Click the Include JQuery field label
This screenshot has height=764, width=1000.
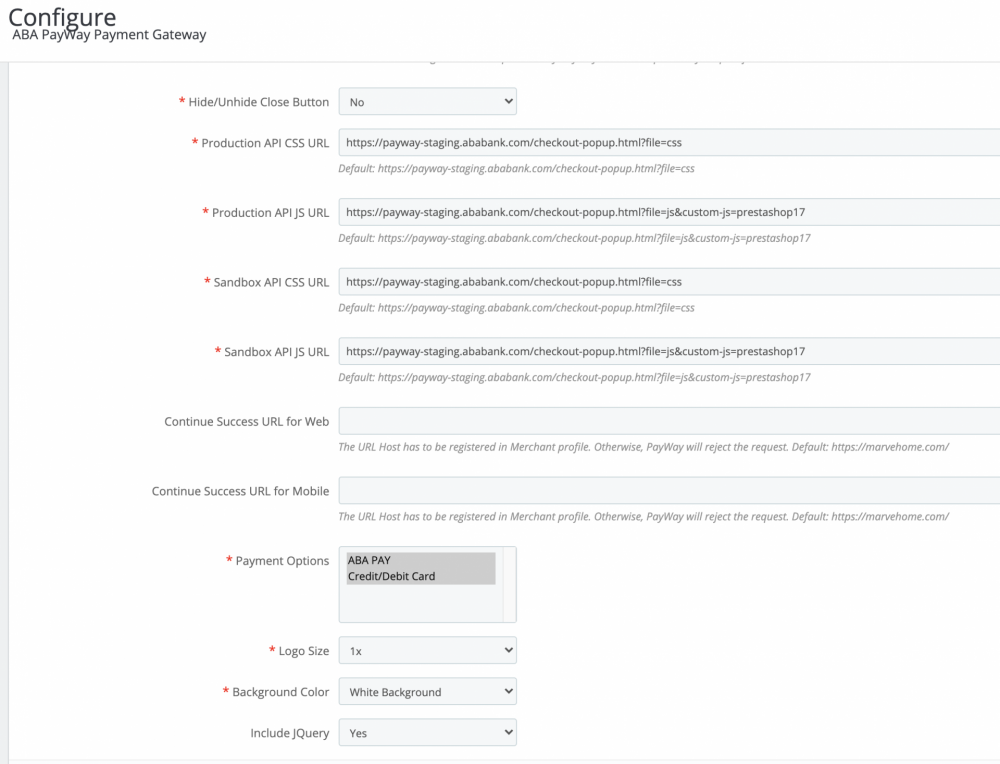tap(289, 732)
